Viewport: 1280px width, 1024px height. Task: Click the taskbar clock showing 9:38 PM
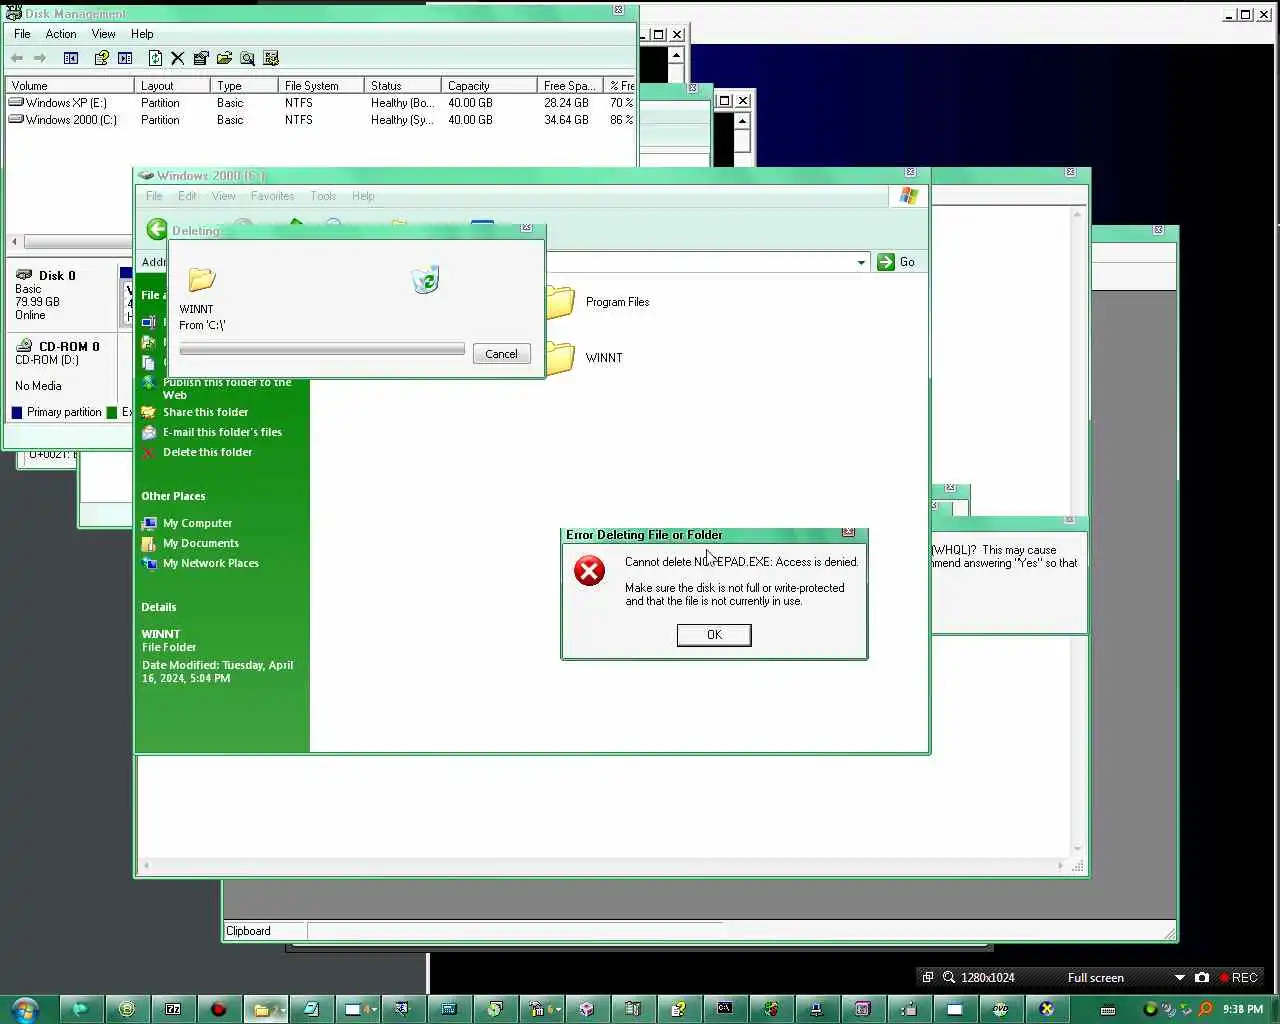1242,1009
